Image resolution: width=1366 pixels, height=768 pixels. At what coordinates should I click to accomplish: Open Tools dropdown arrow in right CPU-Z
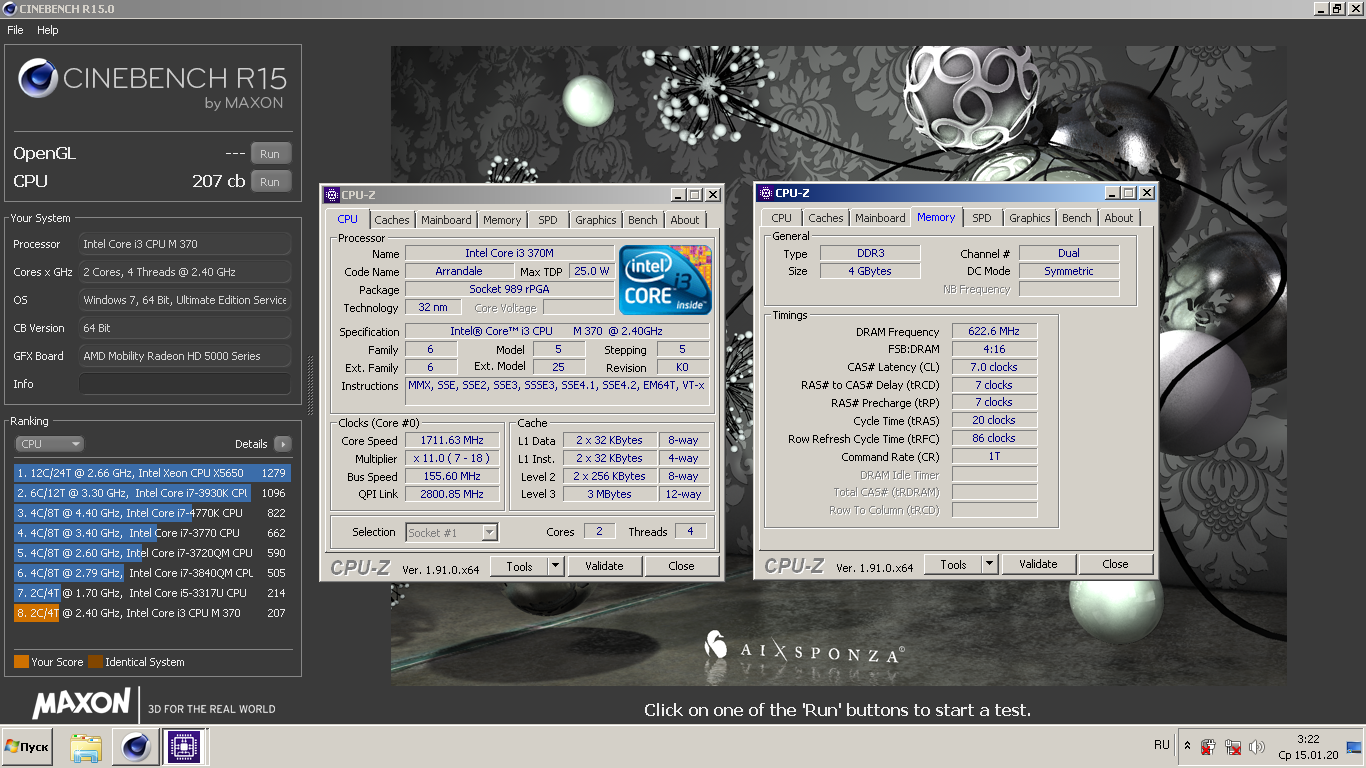coord(990,564)
